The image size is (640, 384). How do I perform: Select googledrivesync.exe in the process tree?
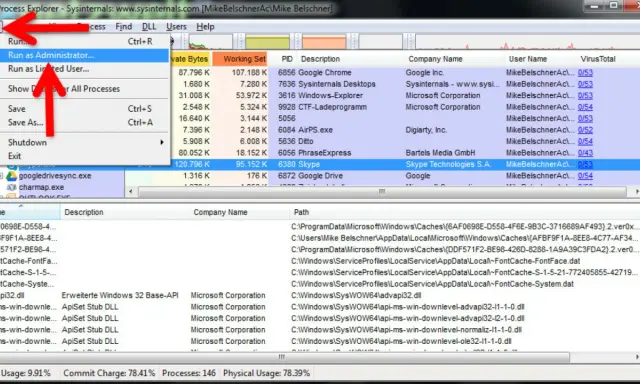[55, 176]
